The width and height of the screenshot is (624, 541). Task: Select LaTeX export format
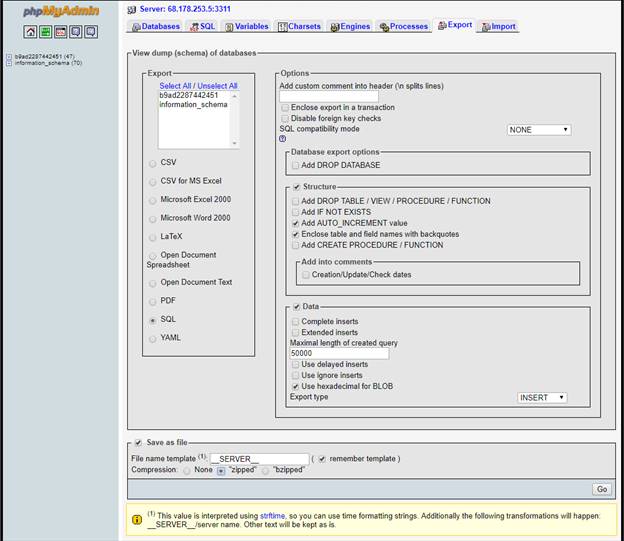tap(152, 237)
